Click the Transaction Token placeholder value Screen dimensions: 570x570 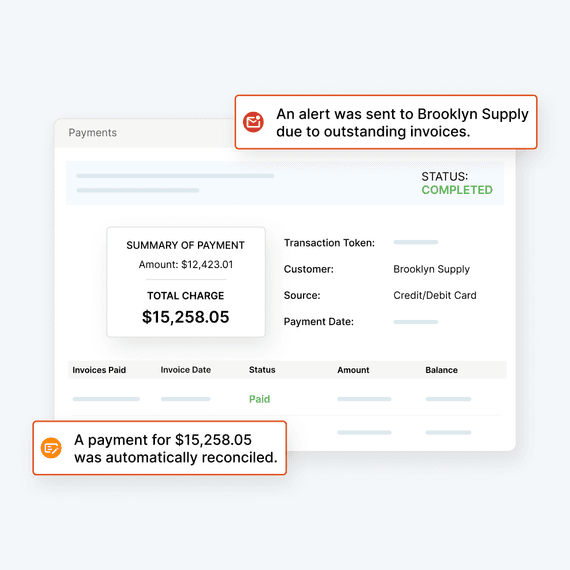click(x=416, y=242)
